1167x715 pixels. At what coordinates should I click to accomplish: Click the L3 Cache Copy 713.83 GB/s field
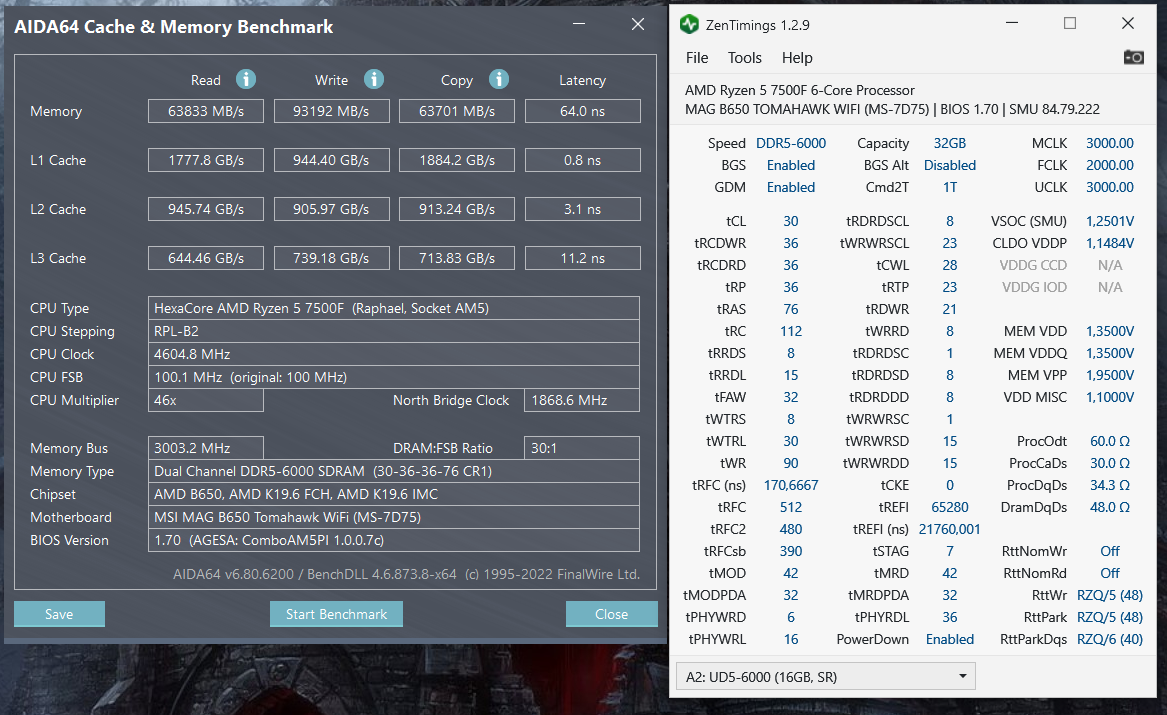pos(457,258)
